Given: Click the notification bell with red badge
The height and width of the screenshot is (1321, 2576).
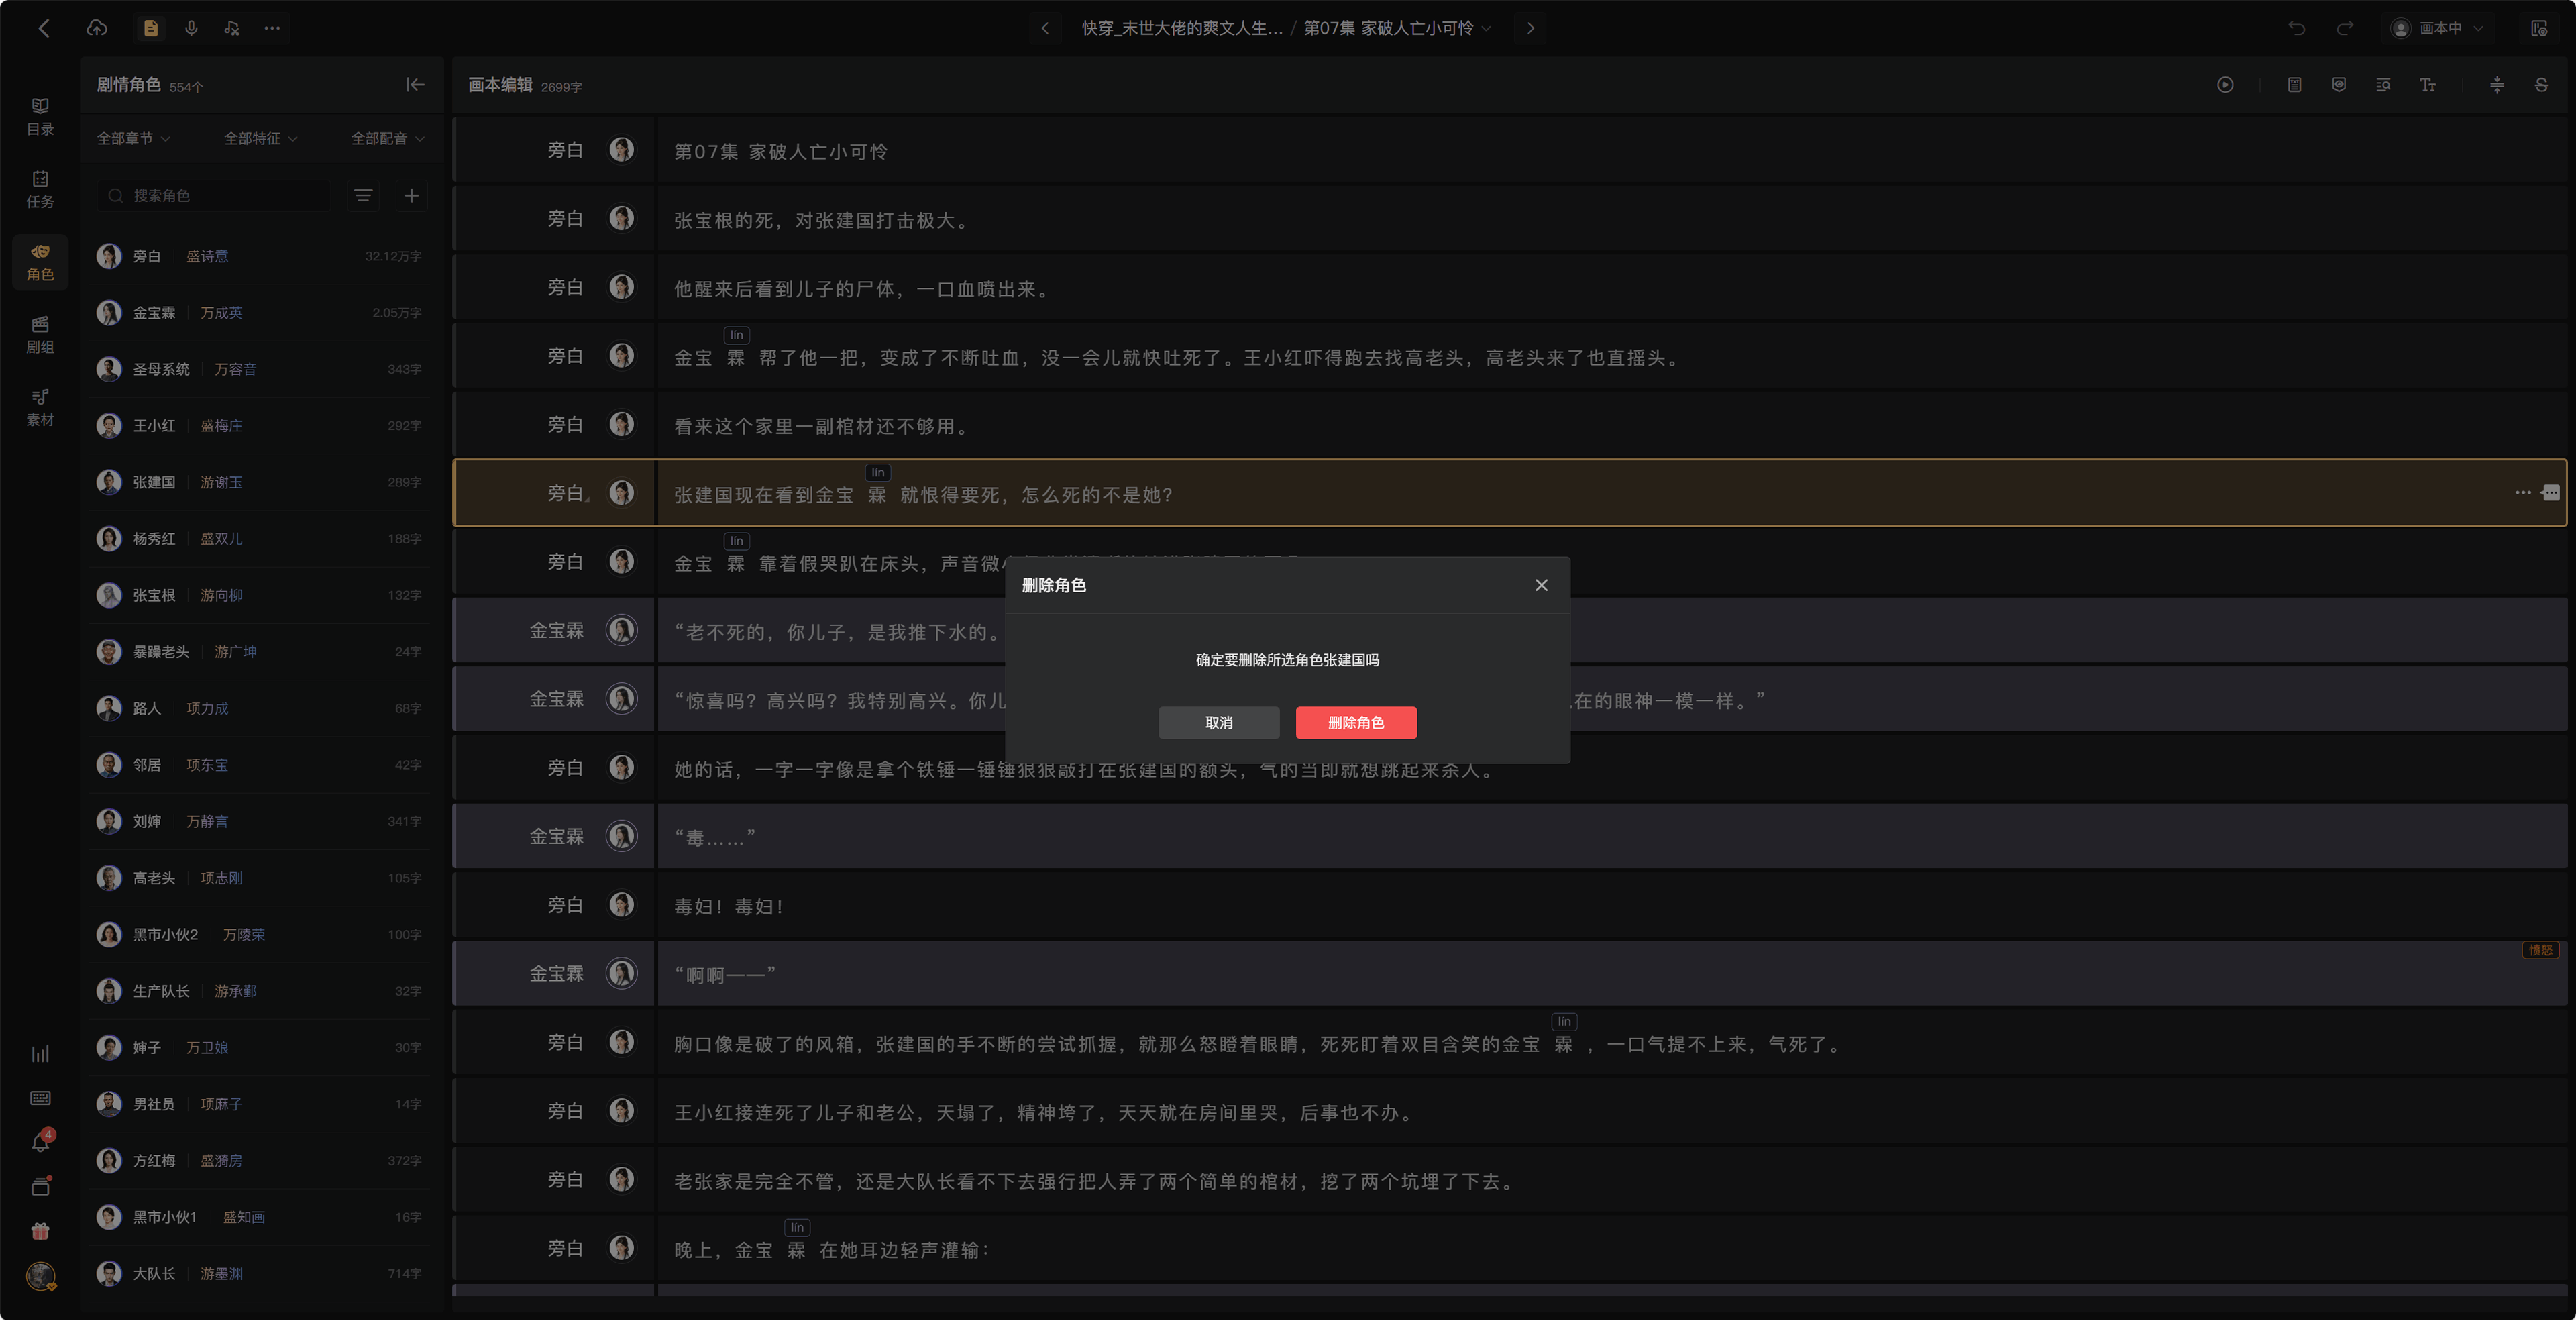Looking at the screenshot, I should tap(41, 1142).
